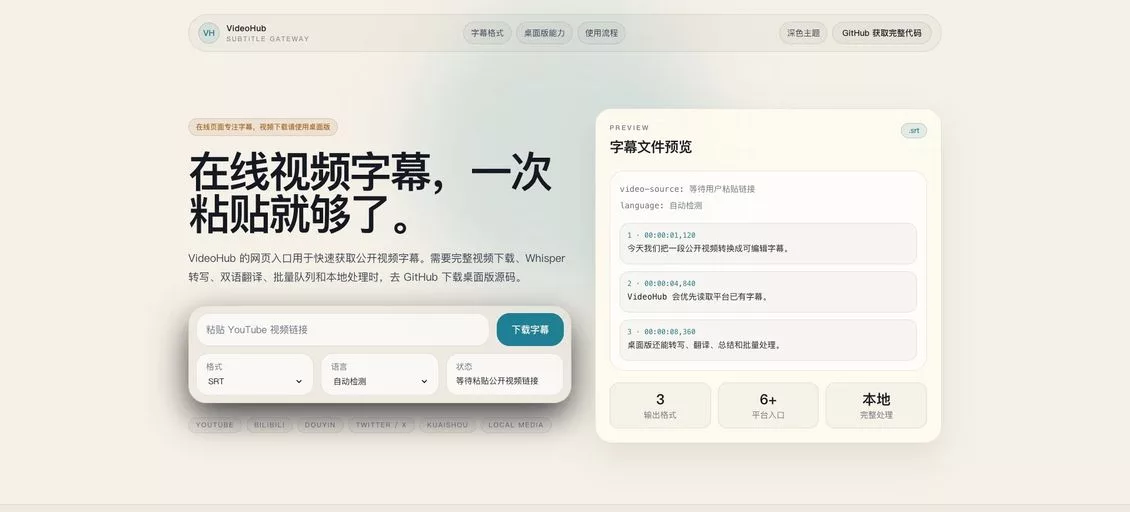Select subtitle entry 3 at 00:00:08,360

[768, 340]
